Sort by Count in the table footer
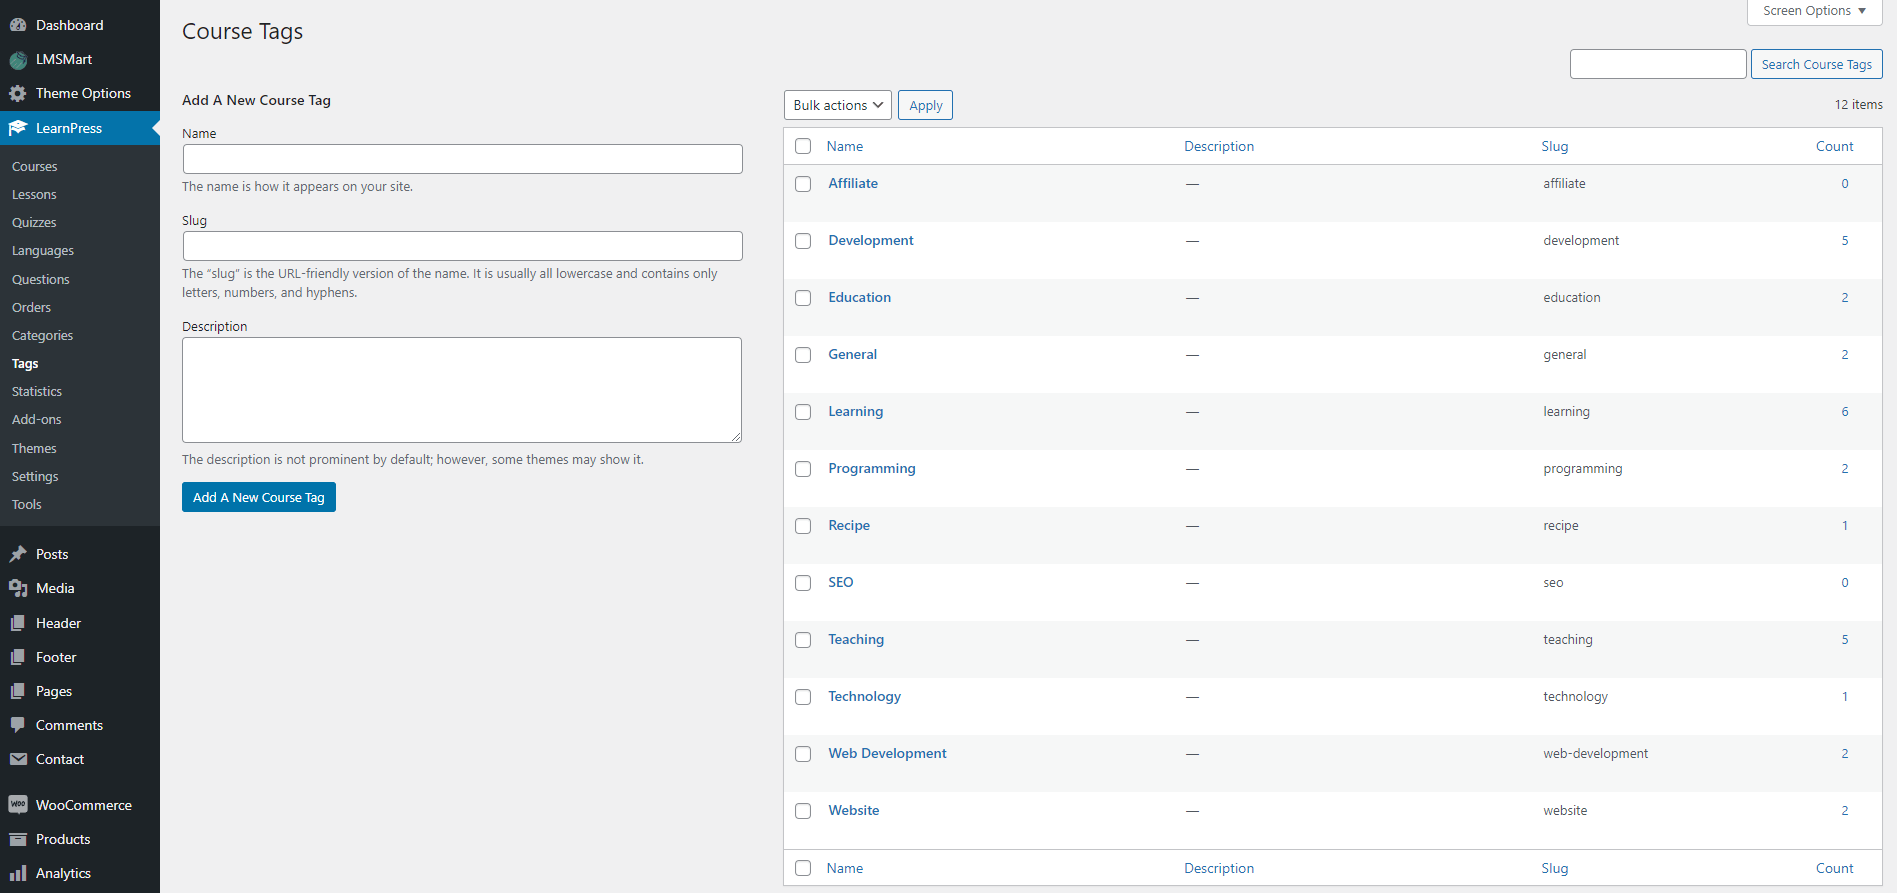Viewport: 1897px width, 893px height. click(1835, 868)
